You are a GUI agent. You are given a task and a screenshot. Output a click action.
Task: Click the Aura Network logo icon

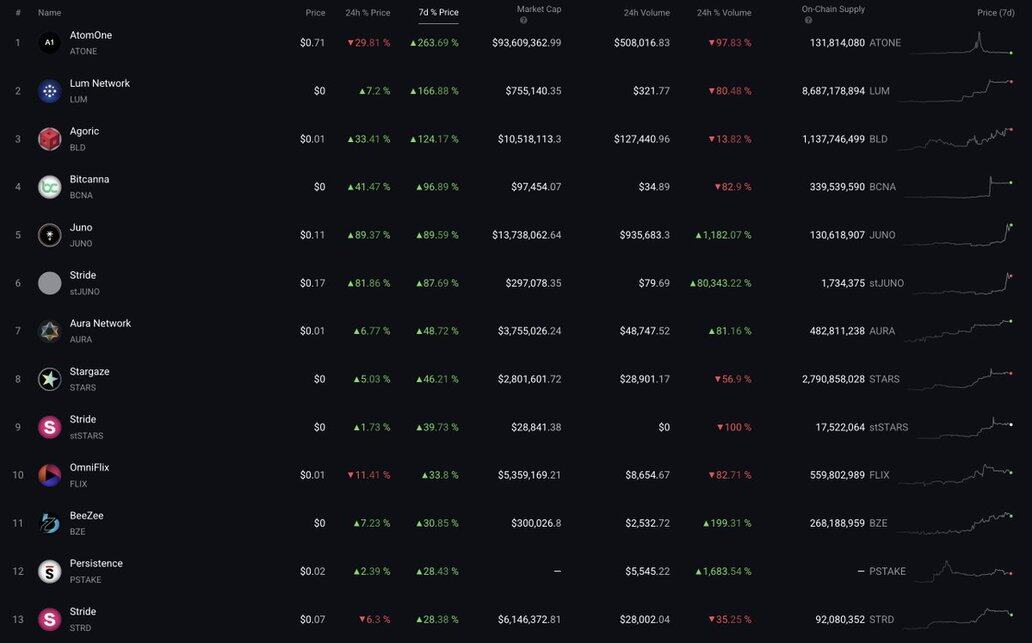49,331
